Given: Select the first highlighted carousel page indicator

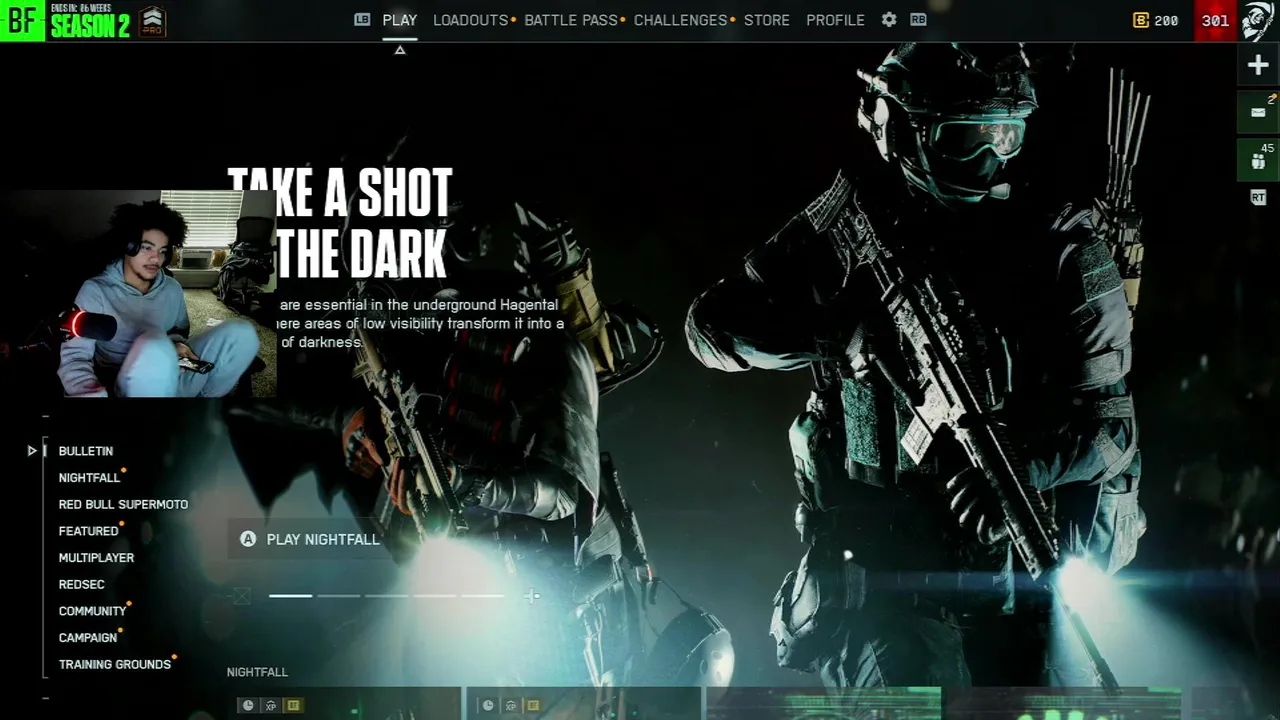Looking at the screenshot, I should 291,596.
